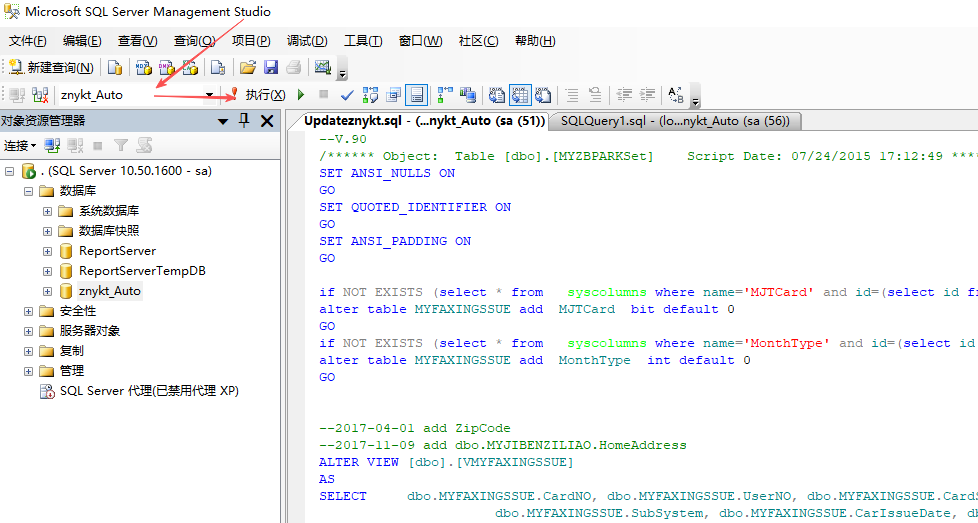
Task: Open the File (文件) menu
Action: tap(27, 41)
